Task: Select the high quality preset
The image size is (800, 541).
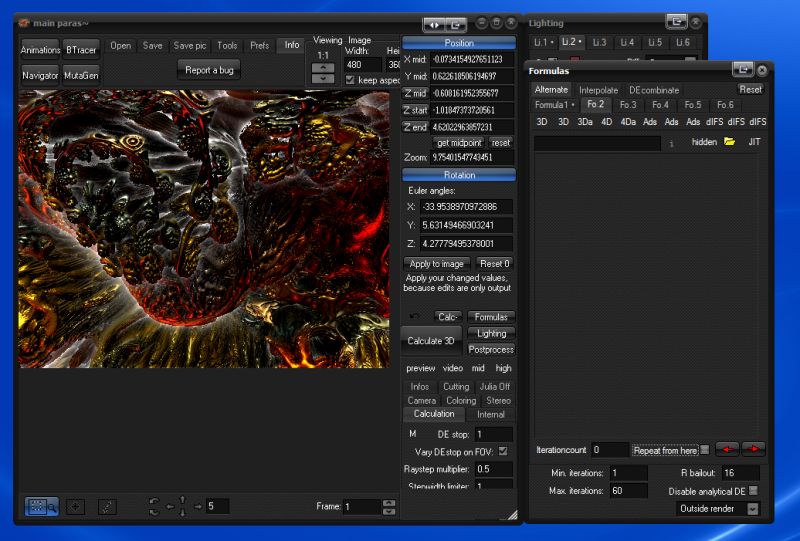Action: pos(503,368)
